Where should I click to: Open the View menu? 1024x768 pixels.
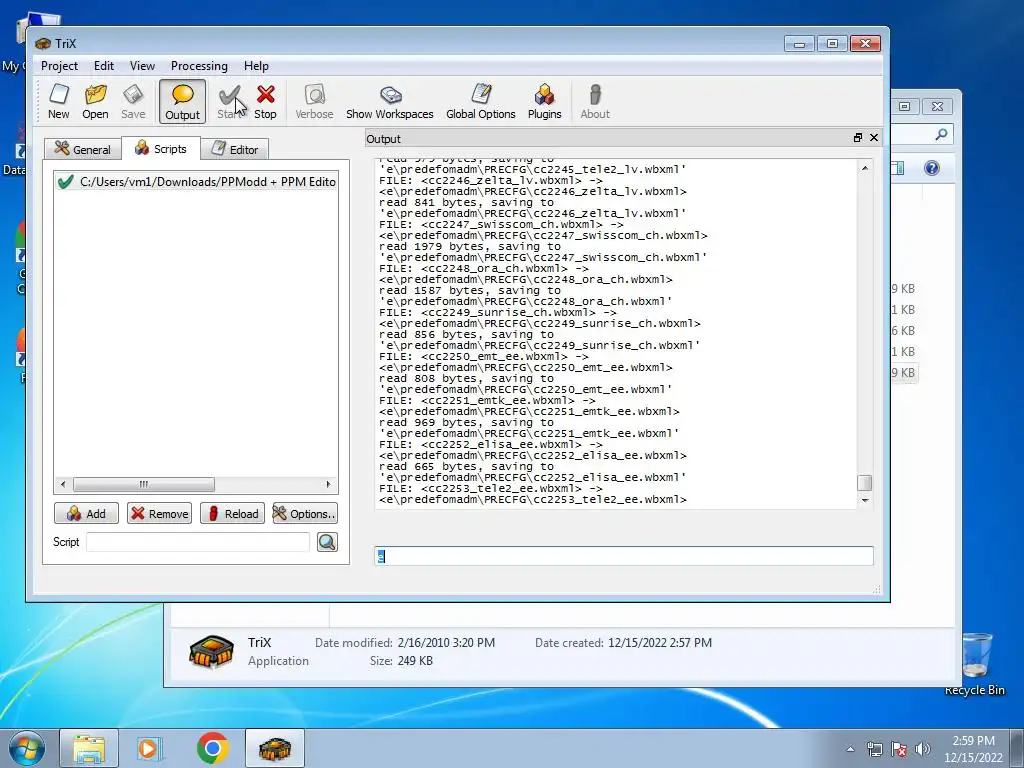pos(142,66)
